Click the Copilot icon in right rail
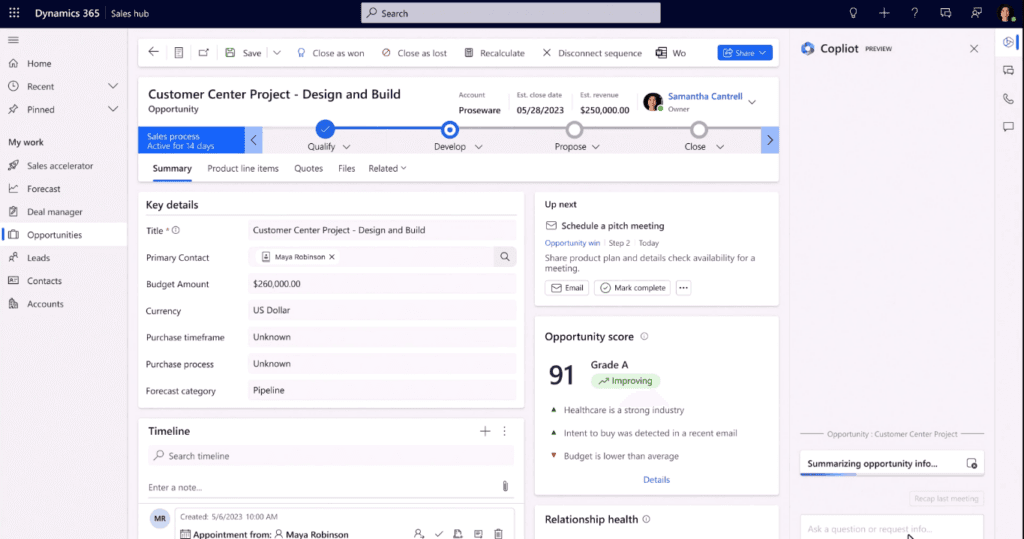 [x=1008, y=42]
